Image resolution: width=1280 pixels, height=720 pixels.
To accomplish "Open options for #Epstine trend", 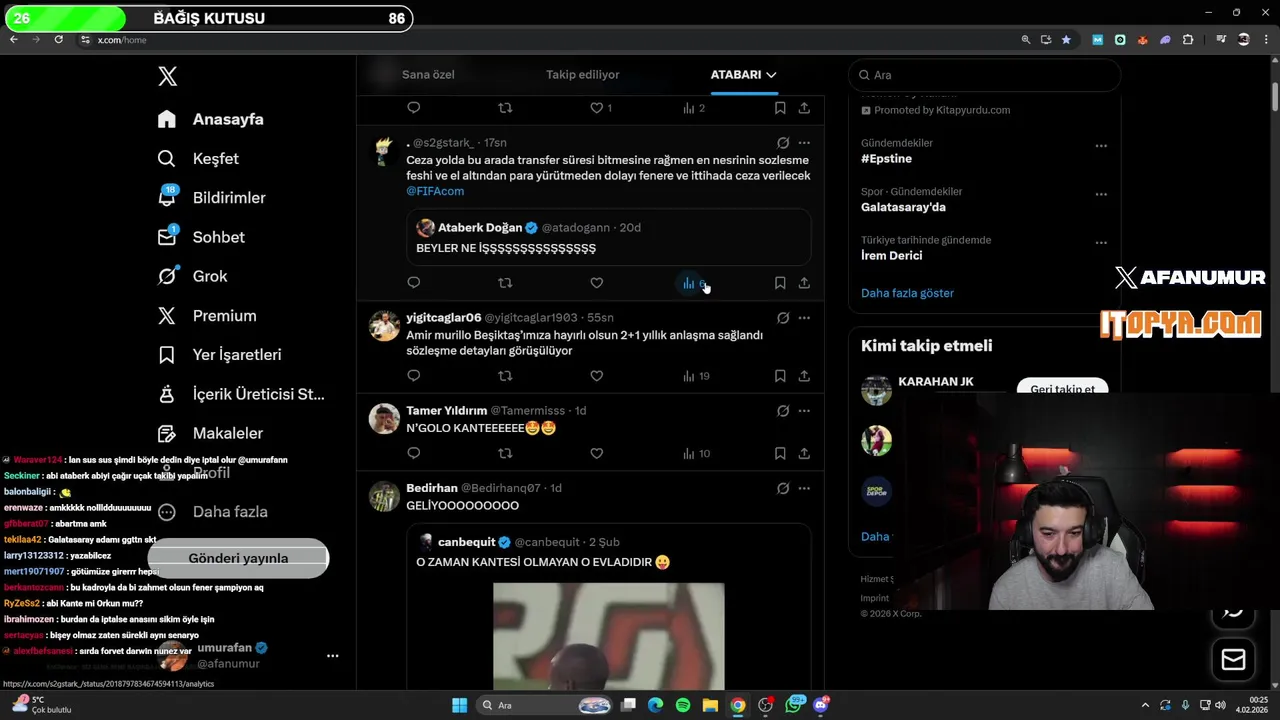I will point(1101,146).
